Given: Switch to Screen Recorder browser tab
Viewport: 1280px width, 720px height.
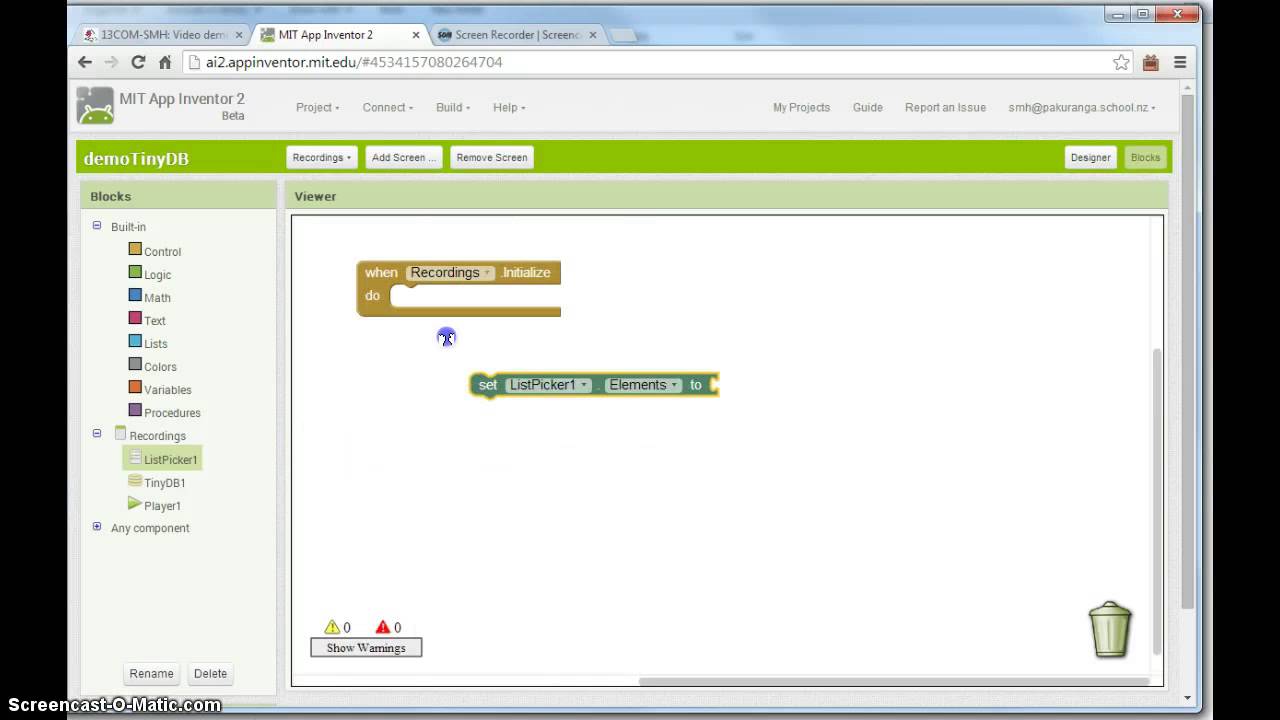Looking at the screenshot, I should pos(517,34).
